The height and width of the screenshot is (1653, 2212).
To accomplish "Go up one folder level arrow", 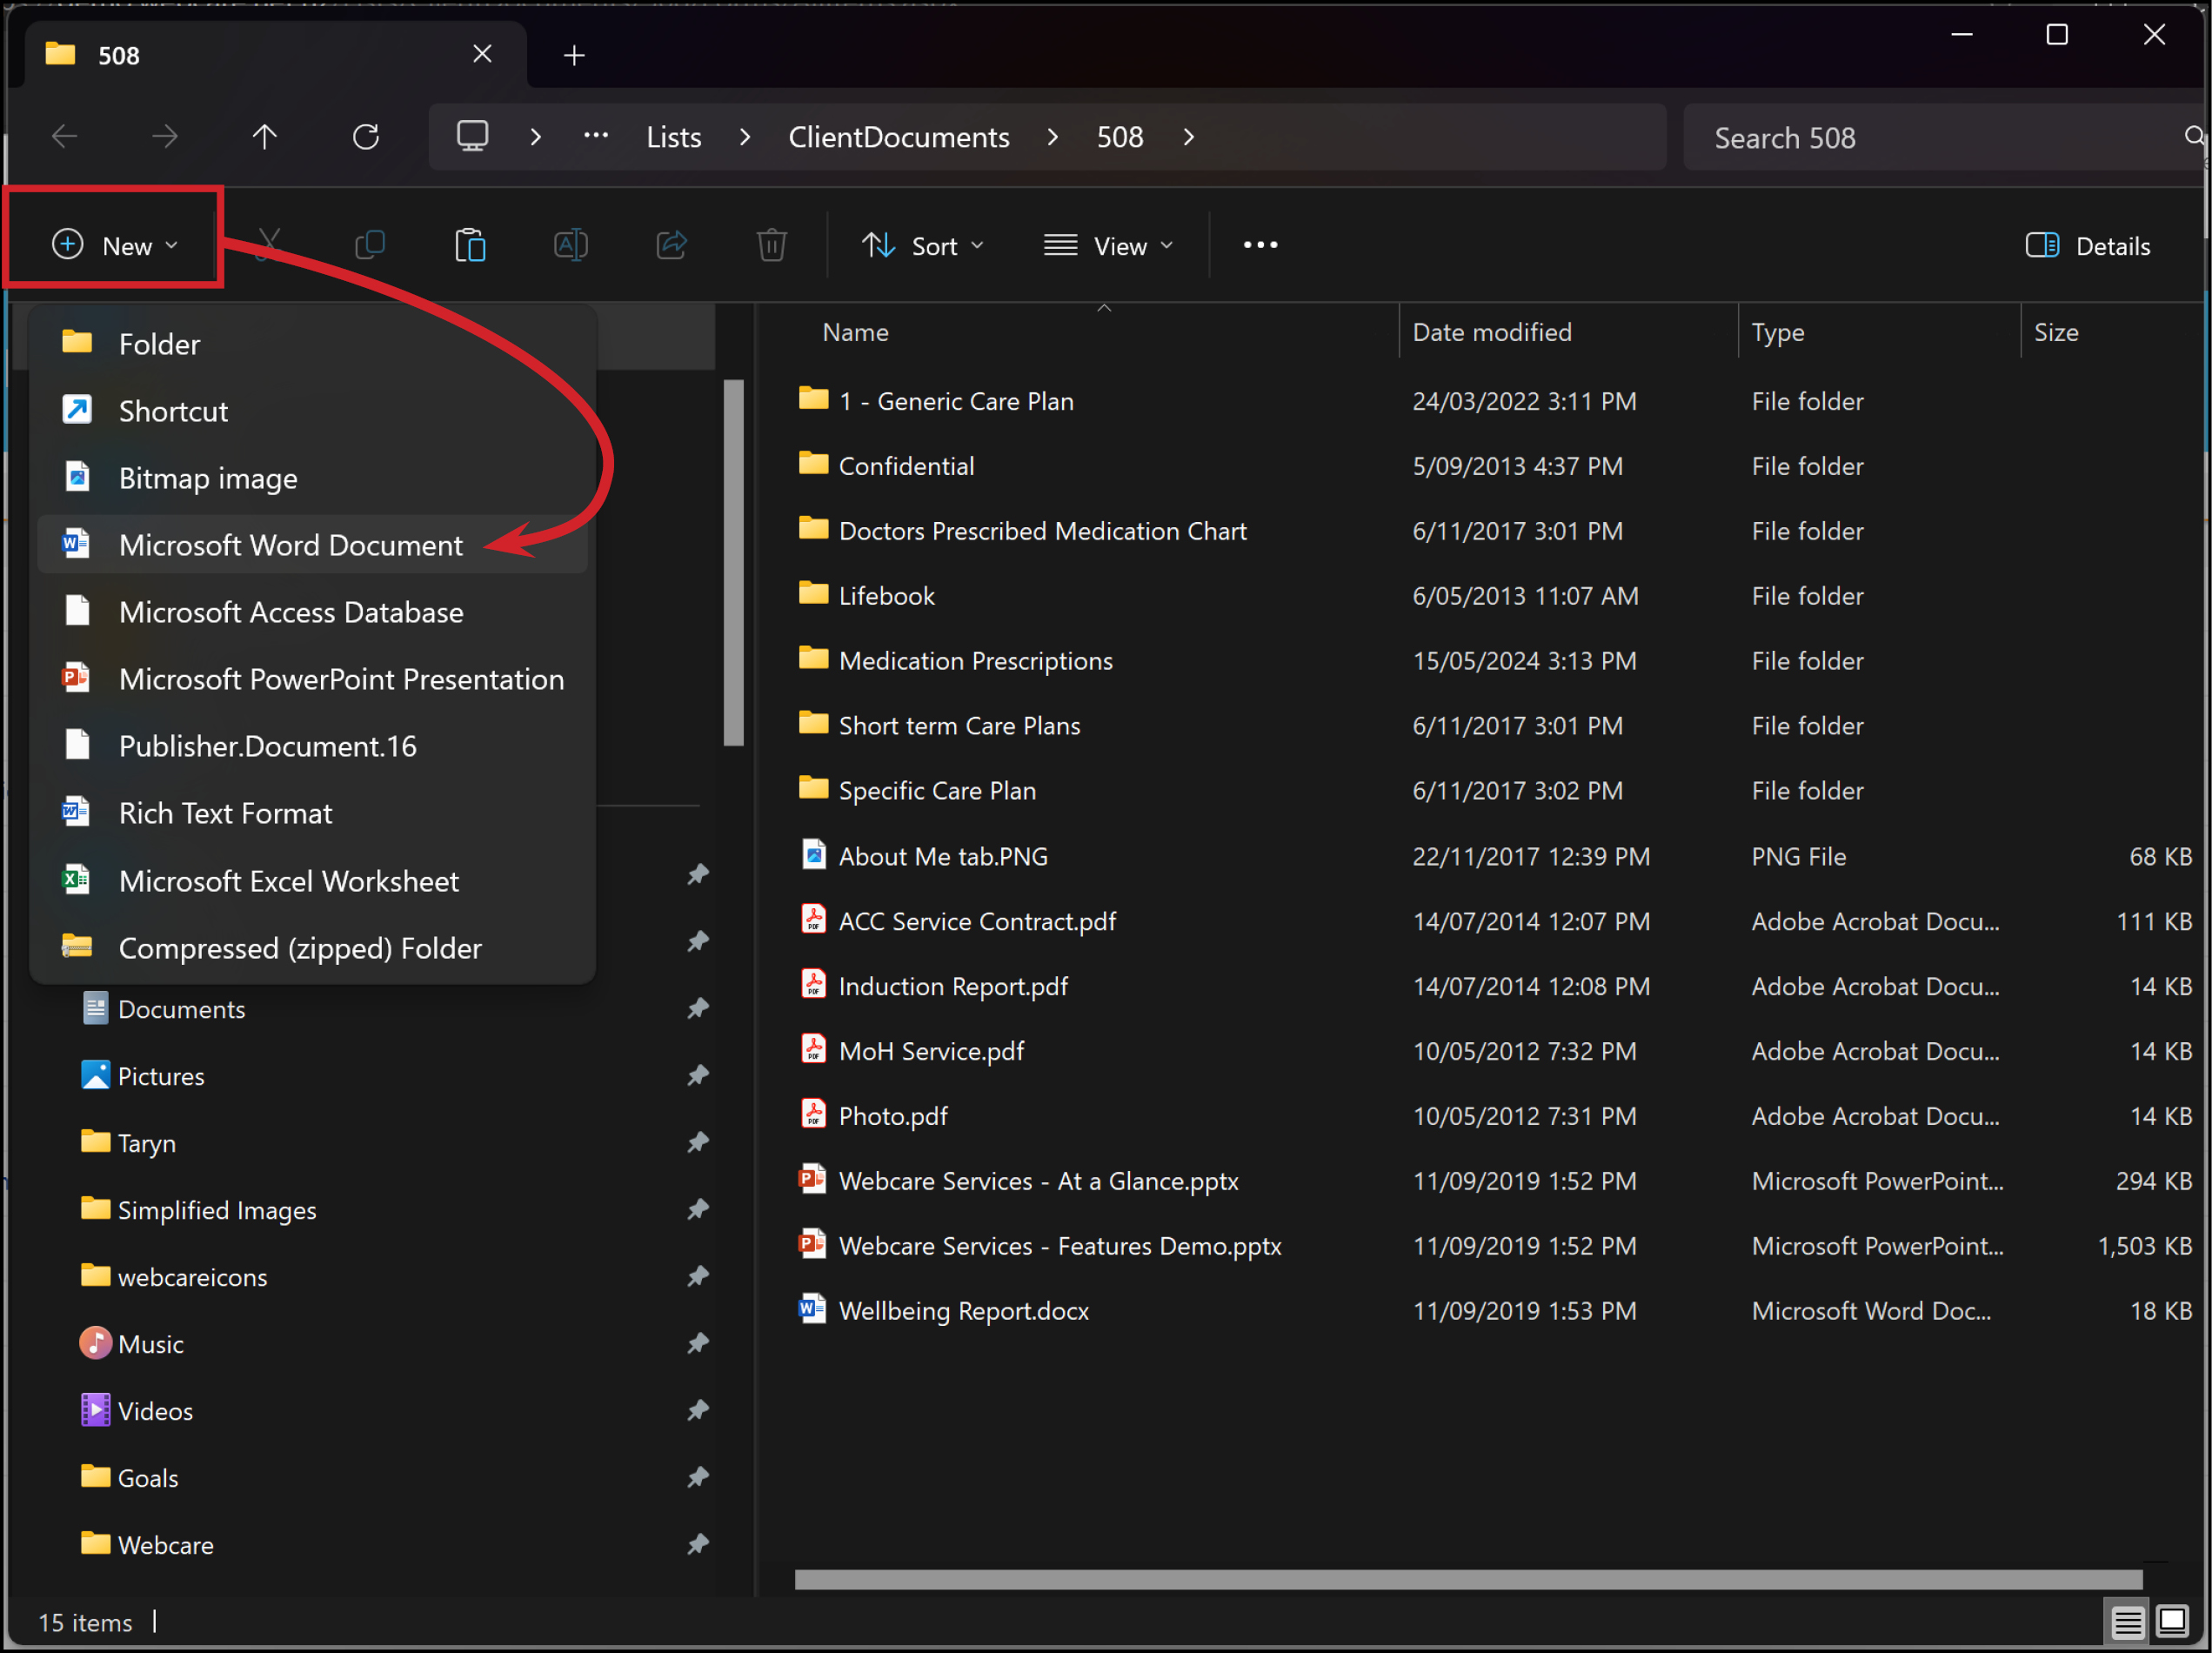I will pos(265,136).
